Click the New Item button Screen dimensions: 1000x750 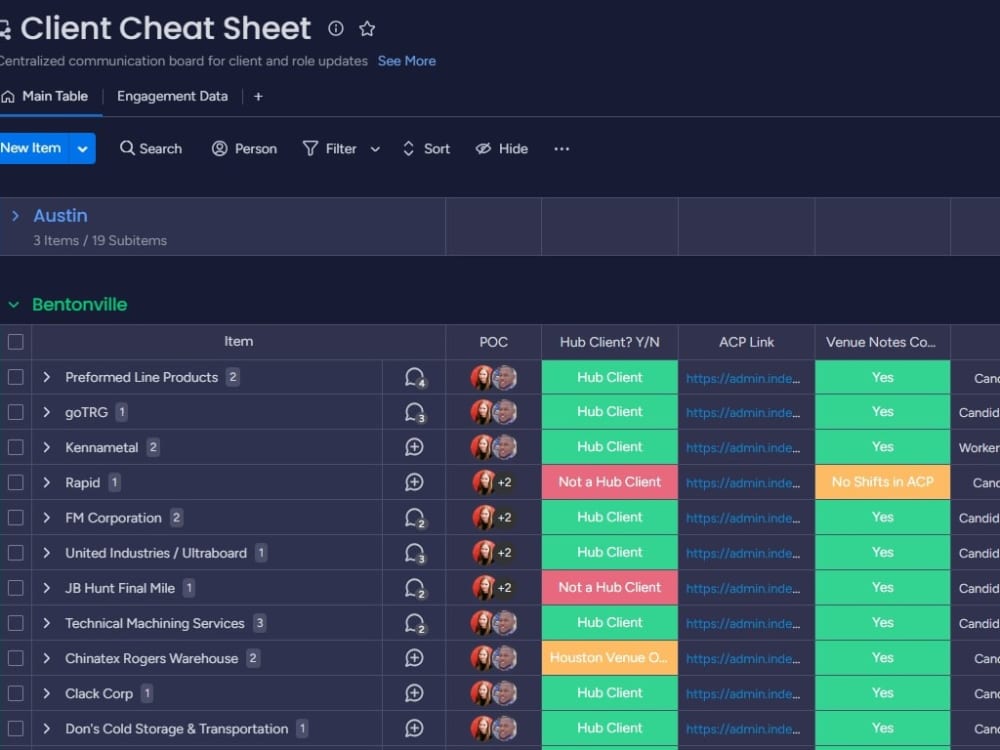click(34, 149)
